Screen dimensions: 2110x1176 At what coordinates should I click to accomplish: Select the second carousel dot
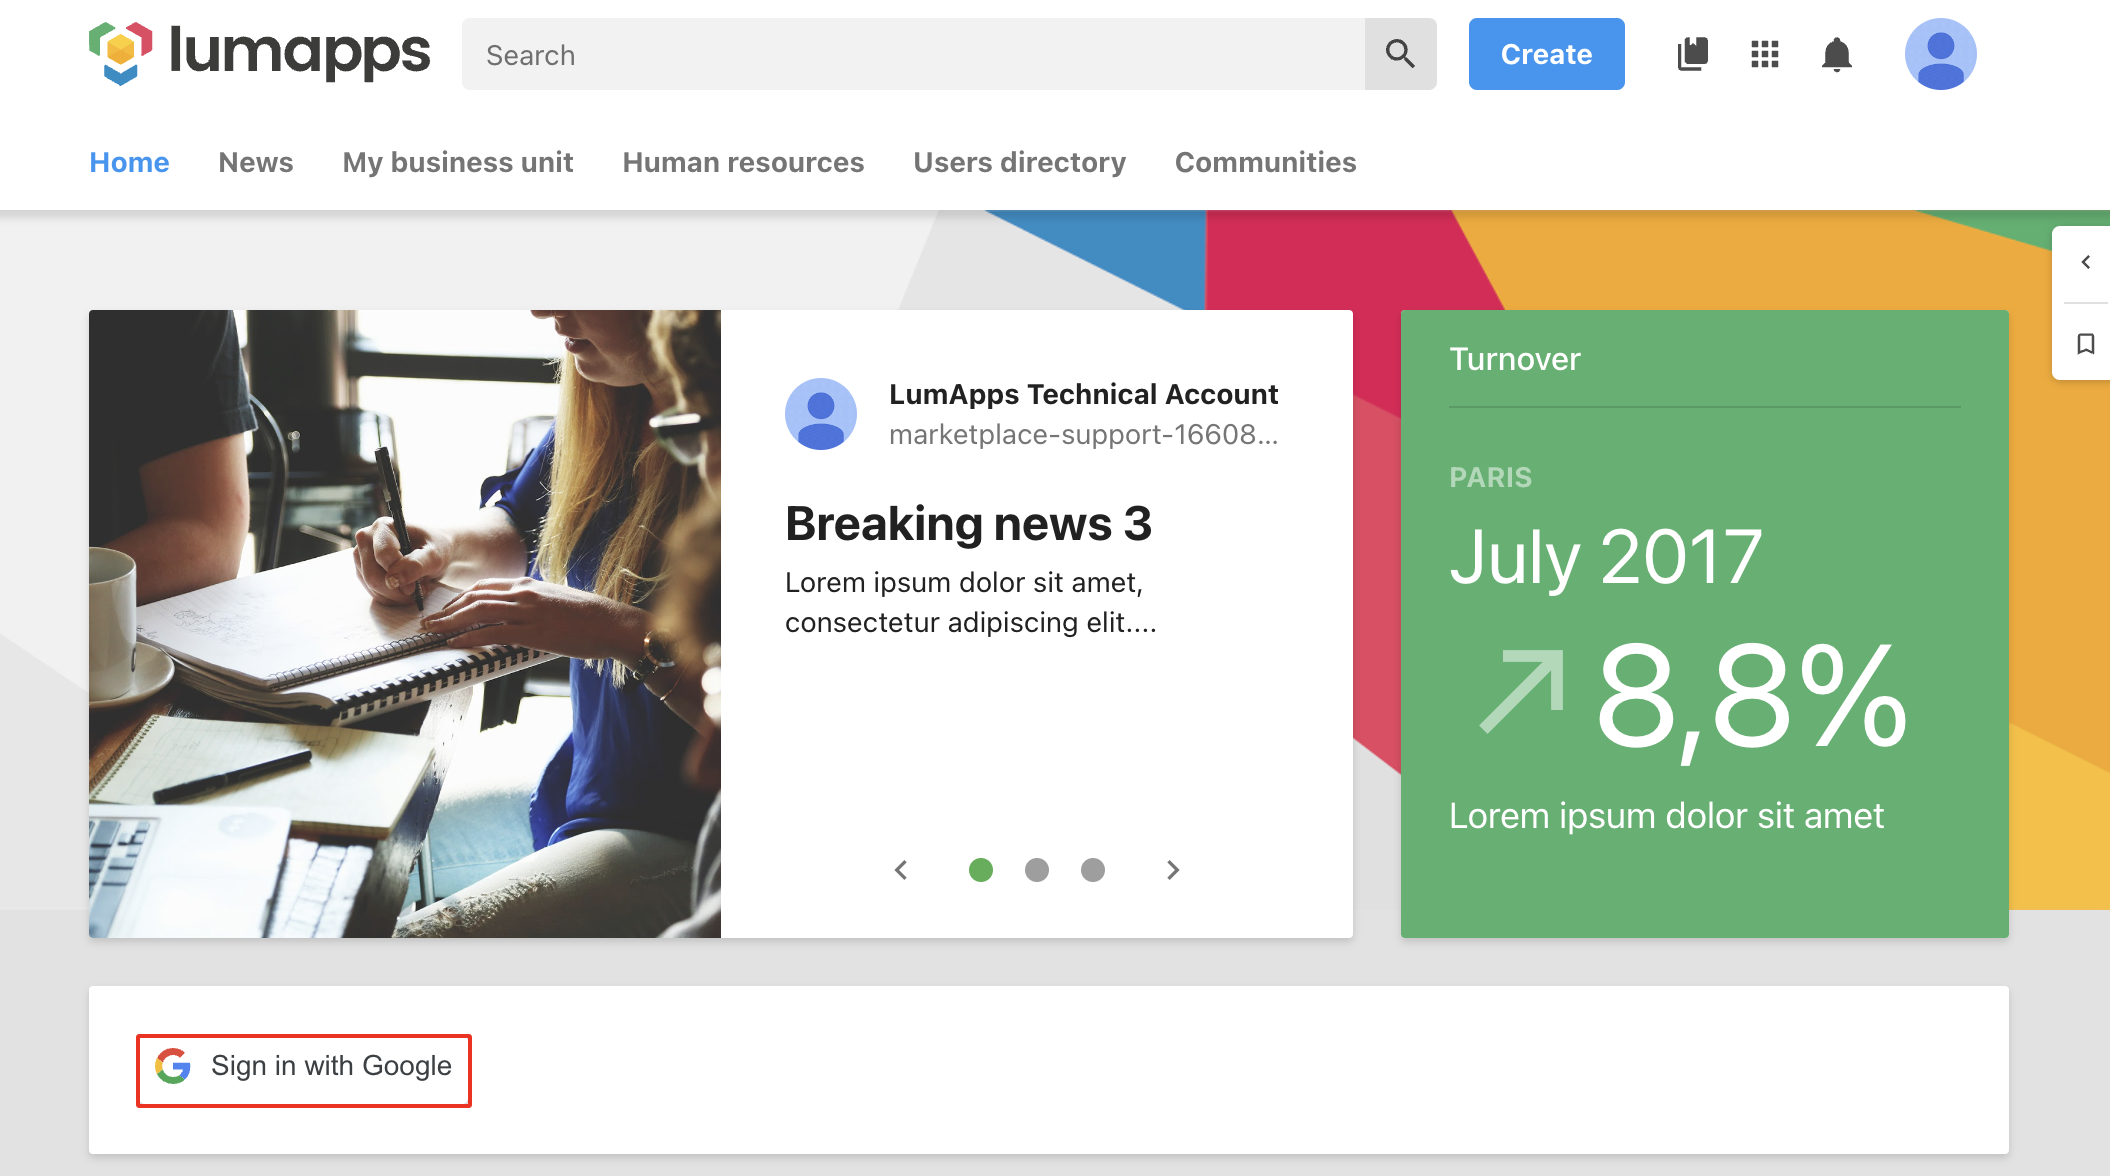click(x=1037, y=870)
